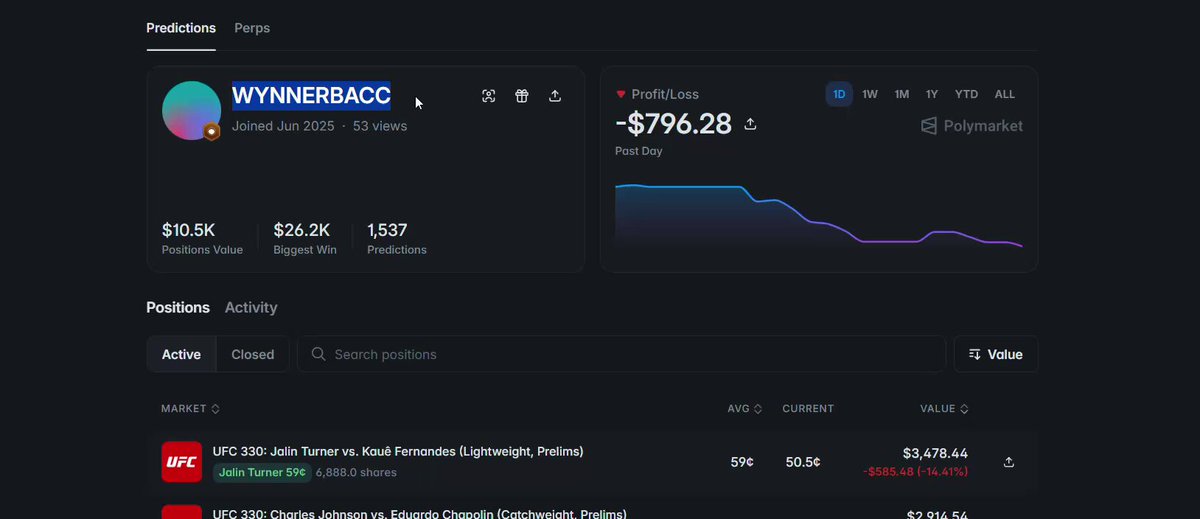The width and height of the screenshot is (1200, 519).
Task: Click the Jalin Turner 59¢ outcome badge
Action: click(x=262, y=472)
